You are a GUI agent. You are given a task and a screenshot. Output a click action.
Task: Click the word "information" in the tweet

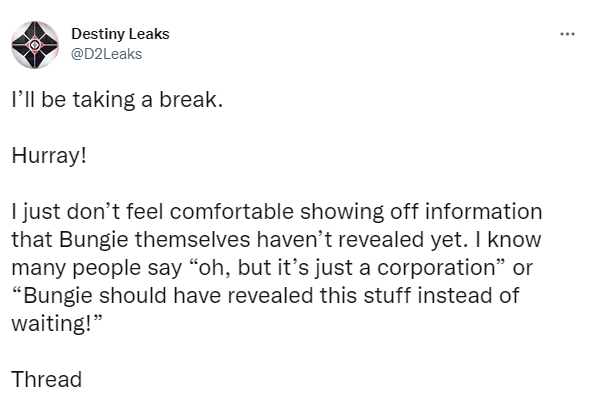tap(484, 212)
